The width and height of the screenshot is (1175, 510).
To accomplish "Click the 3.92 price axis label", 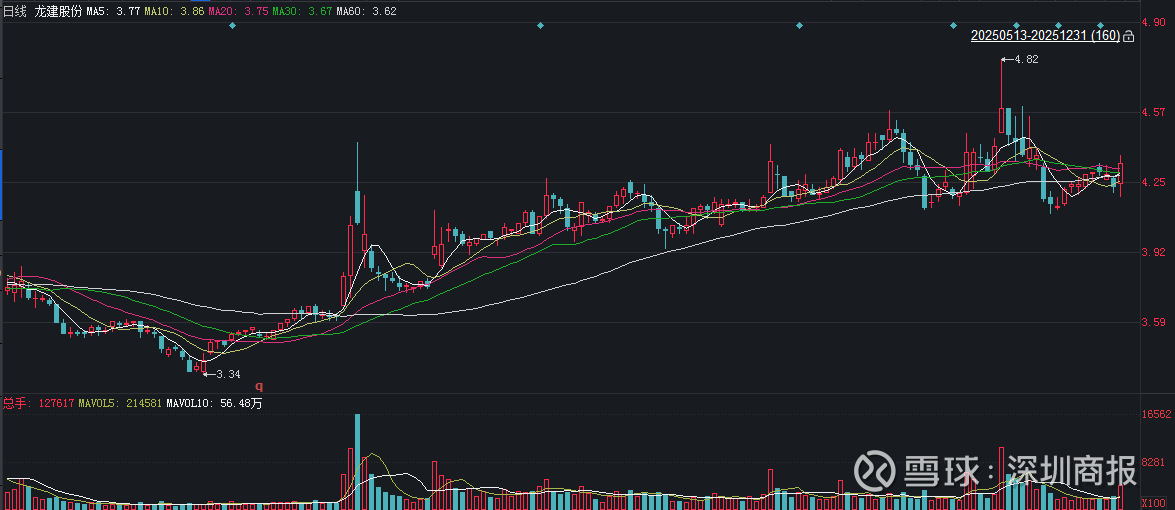I will point(1151,252).
